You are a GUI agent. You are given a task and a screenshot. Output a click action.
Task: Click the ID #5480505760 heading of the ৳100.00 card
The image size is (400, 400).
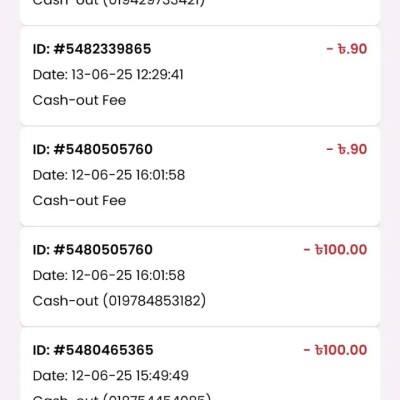[x=93, y=250]
